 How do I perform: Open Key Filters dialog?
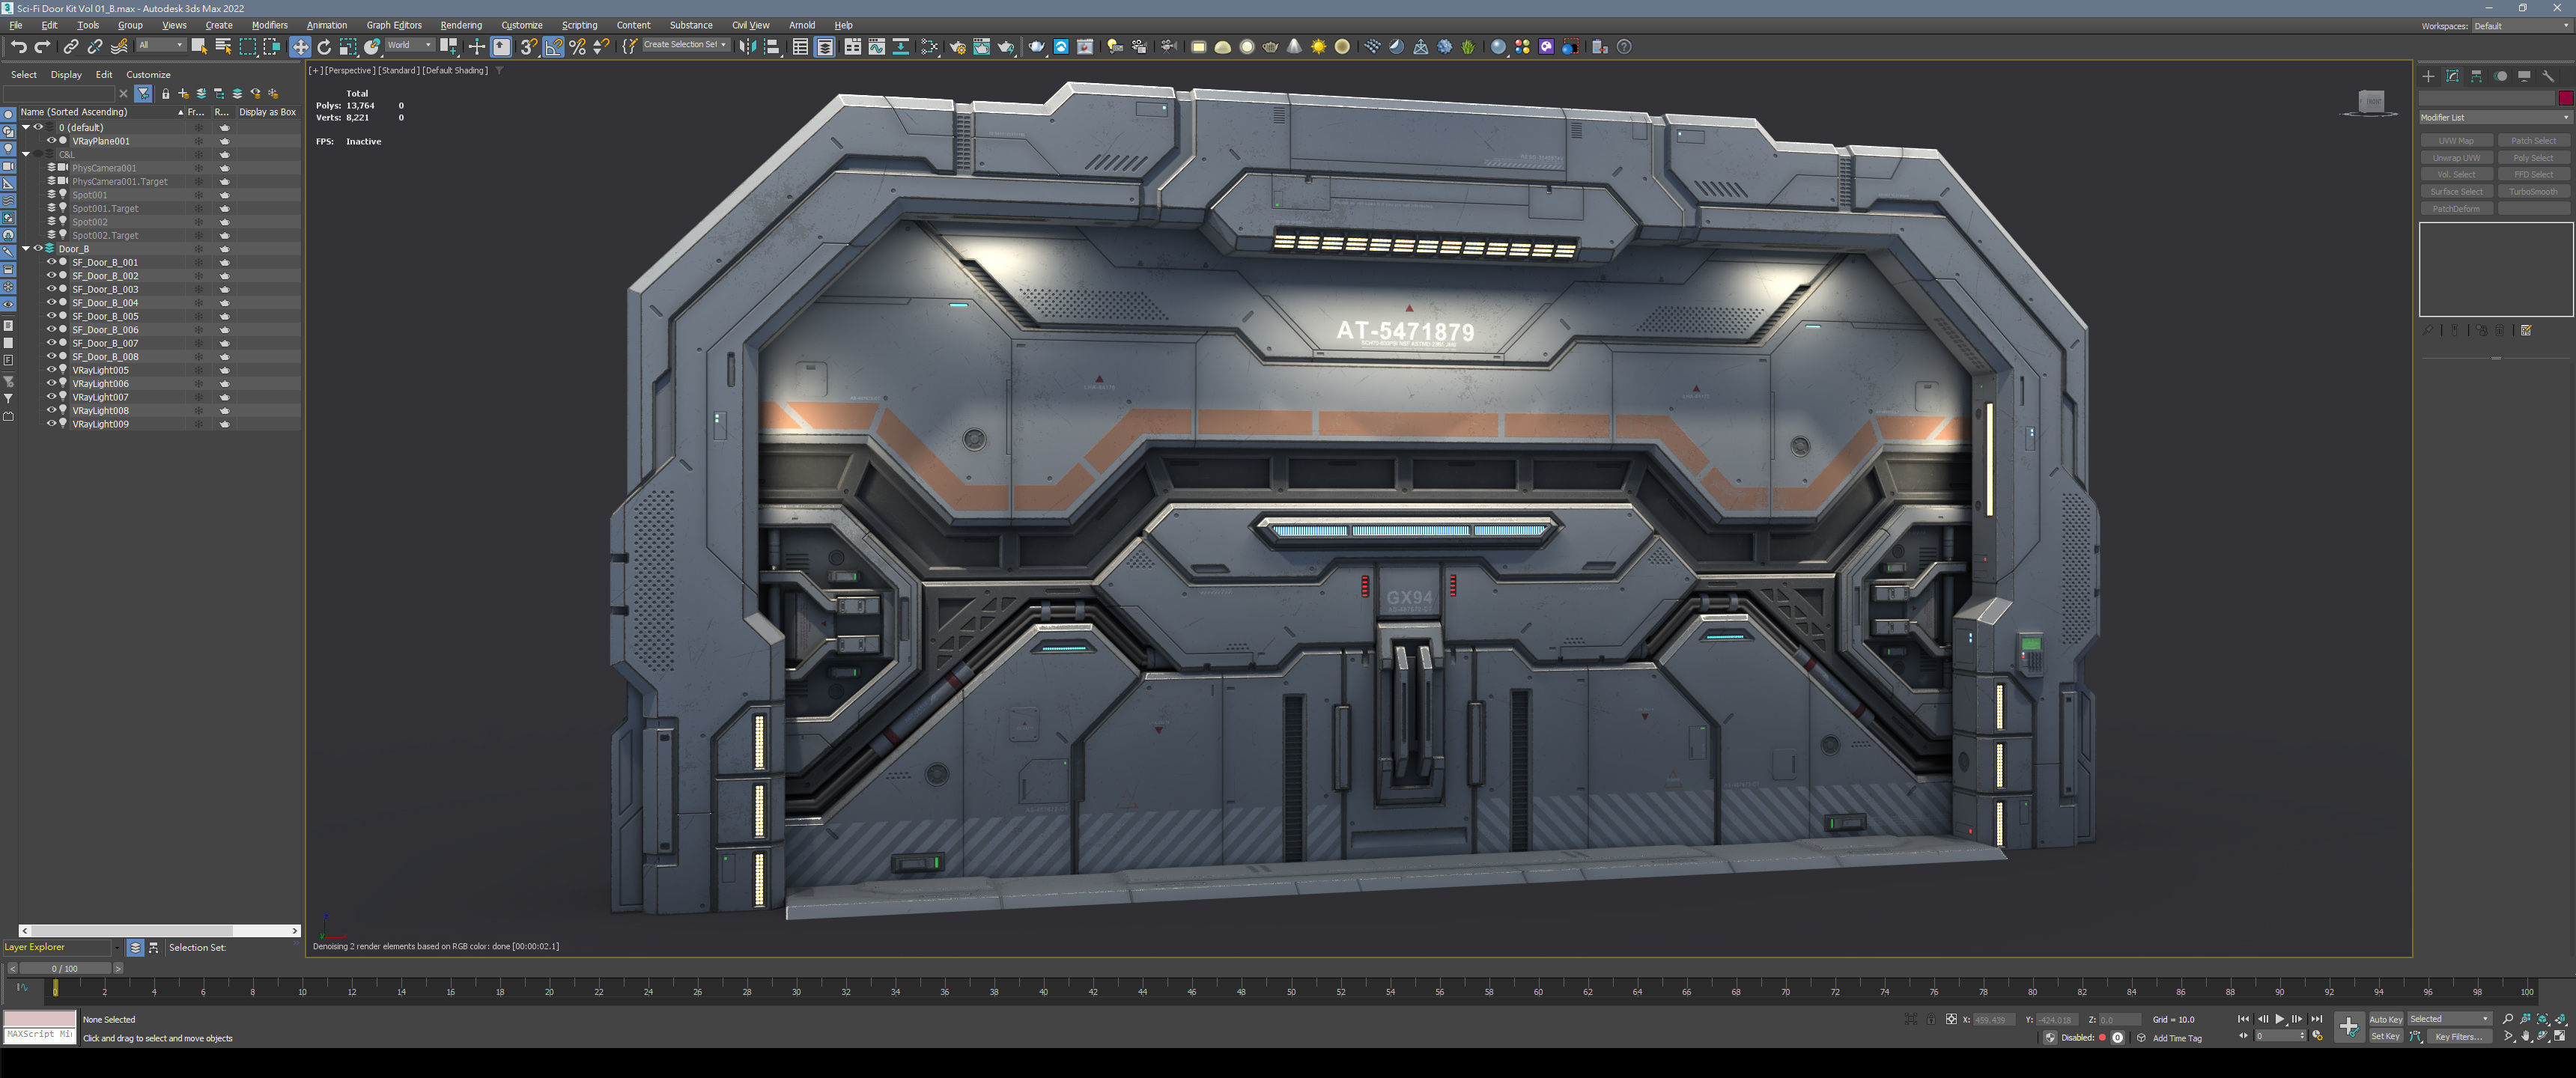[2459, 1036]
